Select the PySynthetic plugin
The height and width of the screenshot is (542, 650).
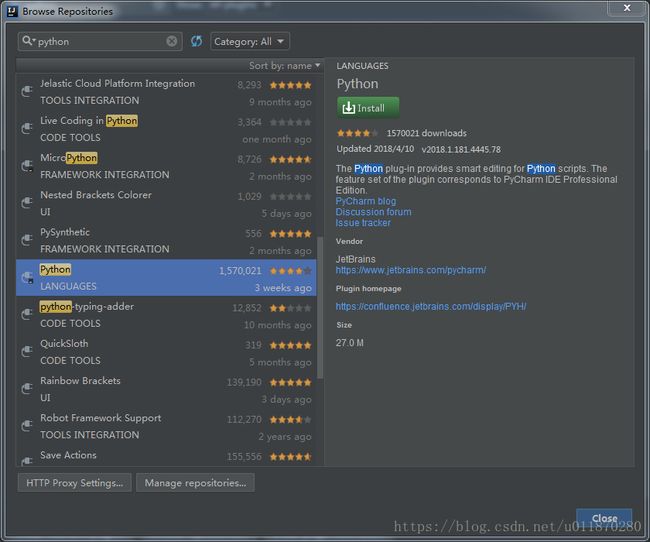166,241
